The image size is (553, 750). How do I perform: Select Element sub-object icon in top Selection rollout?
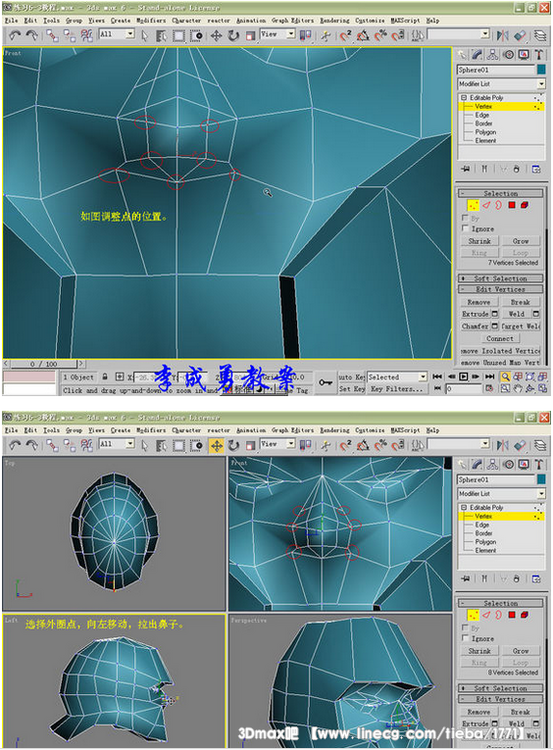(x=524, y=205)
